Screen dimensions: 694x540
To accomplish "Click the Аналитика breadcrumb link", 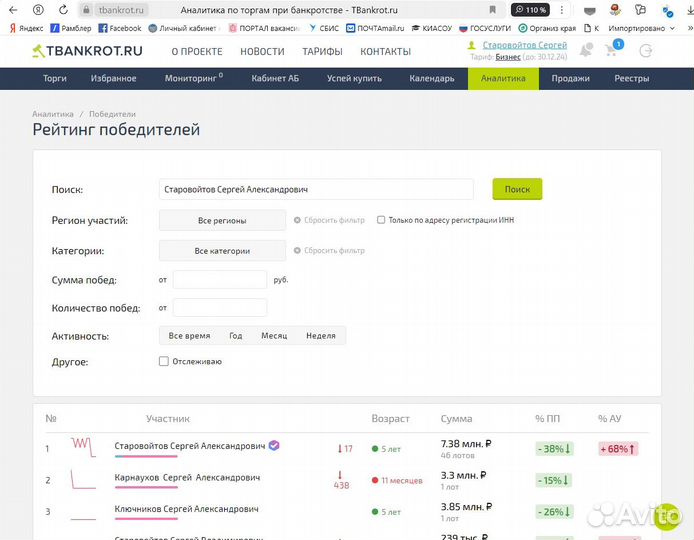I will pyautogui.click(x=53, y=114).
